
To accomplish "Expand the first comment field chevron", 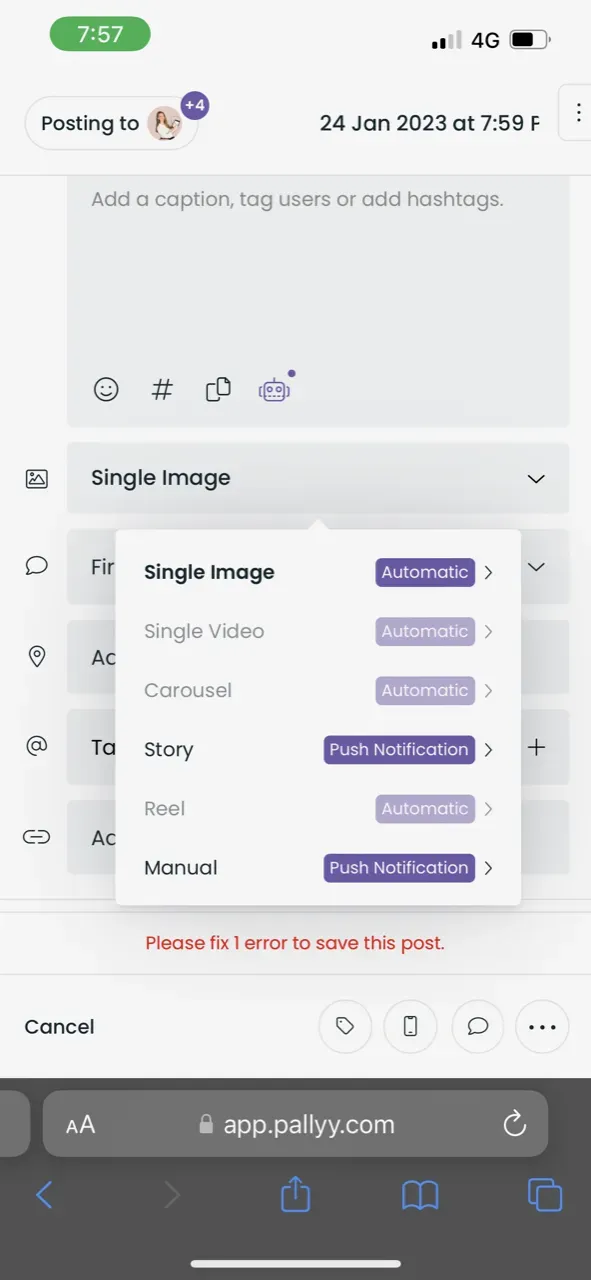I will click(537, 567).
